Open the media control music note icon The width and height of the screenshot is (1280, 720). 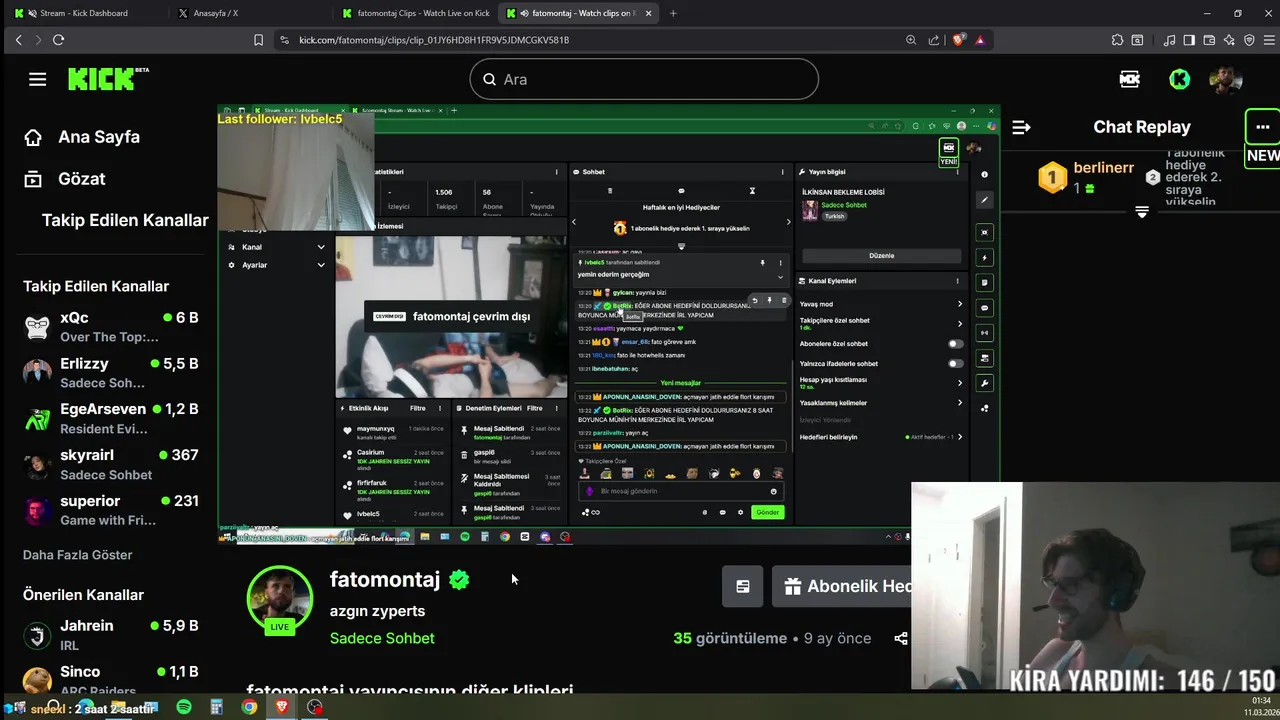click(1169, 40)
